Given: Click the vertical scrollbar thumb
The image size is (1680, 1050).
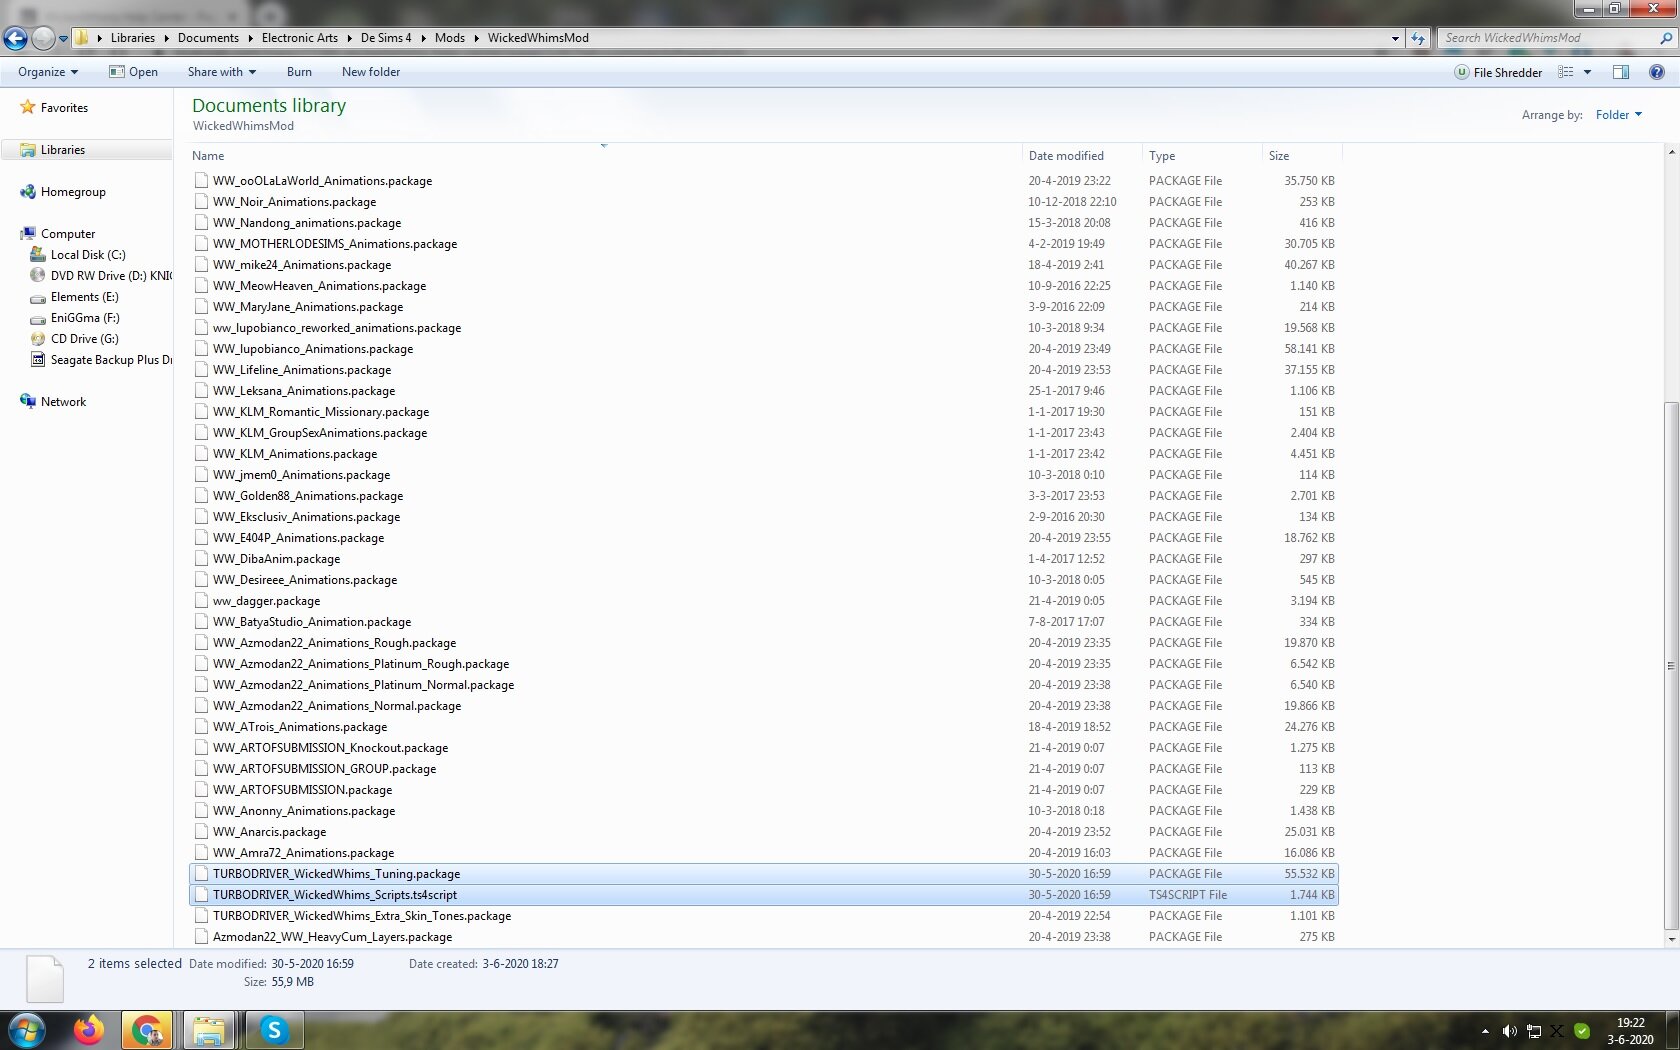Looking at the screenshot, I should click(1671, 665).
